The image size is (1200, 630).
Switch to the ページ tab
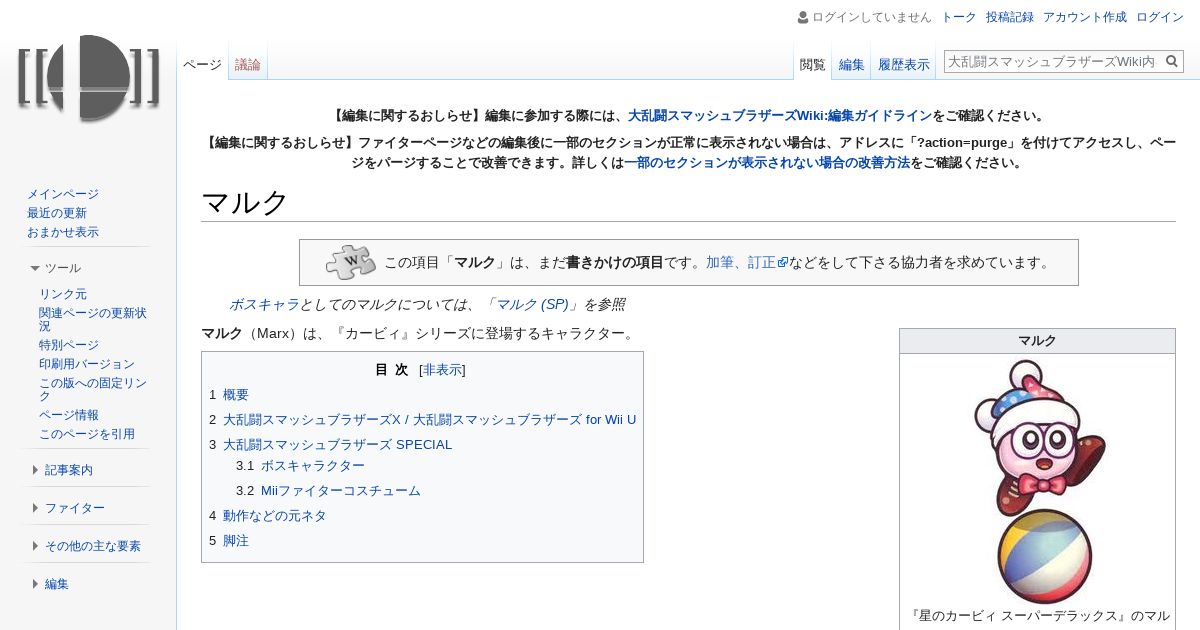(x=202, y=64)
